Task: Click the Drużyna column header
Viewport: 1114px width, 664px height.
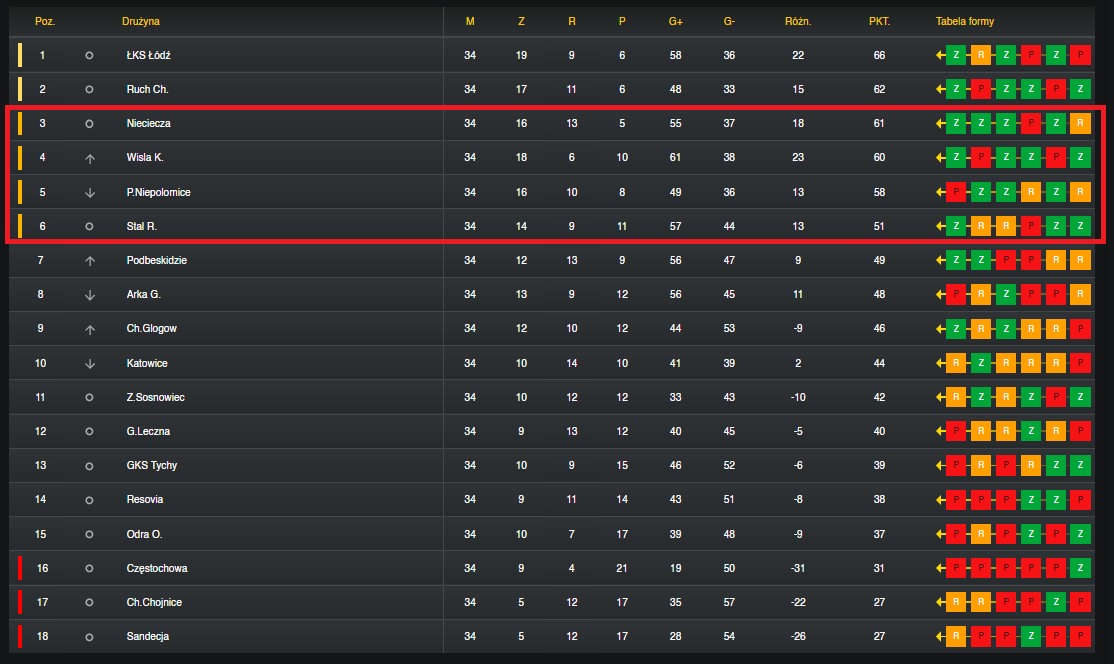Action: [x=141, y=21]
